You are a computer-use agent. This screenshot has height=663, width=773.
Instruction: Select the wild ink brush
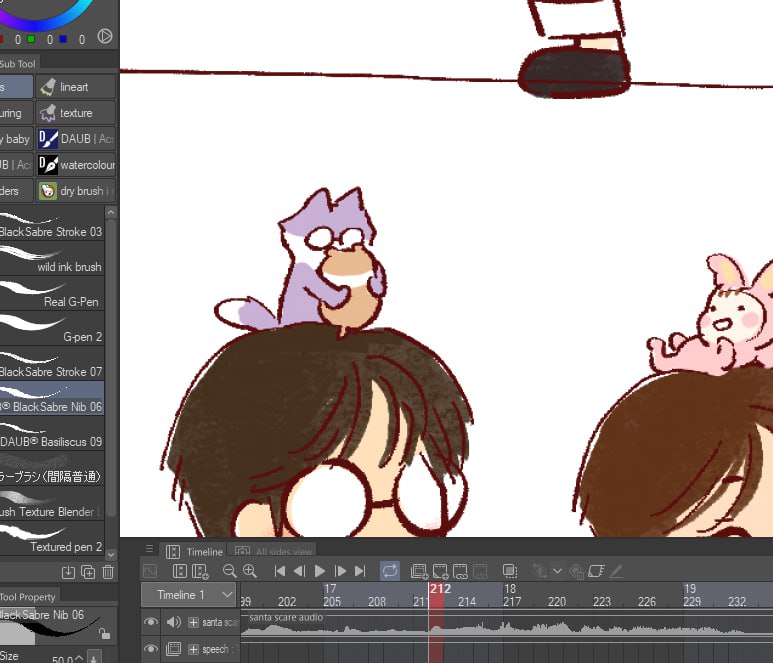tap(52, 259)
